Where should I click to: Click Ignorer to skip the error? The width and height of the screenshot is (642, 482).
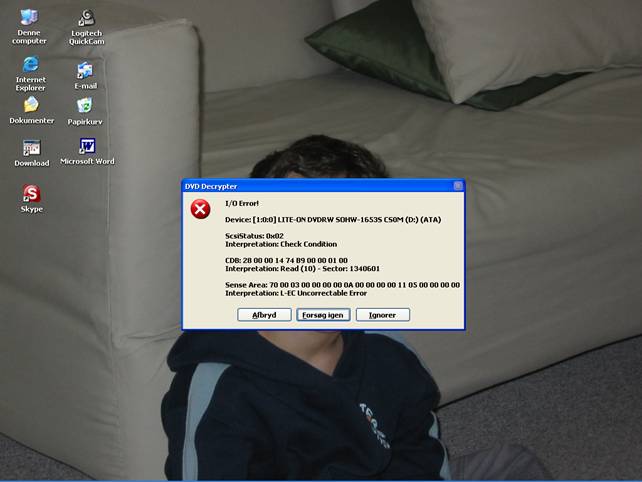[382, 315]
